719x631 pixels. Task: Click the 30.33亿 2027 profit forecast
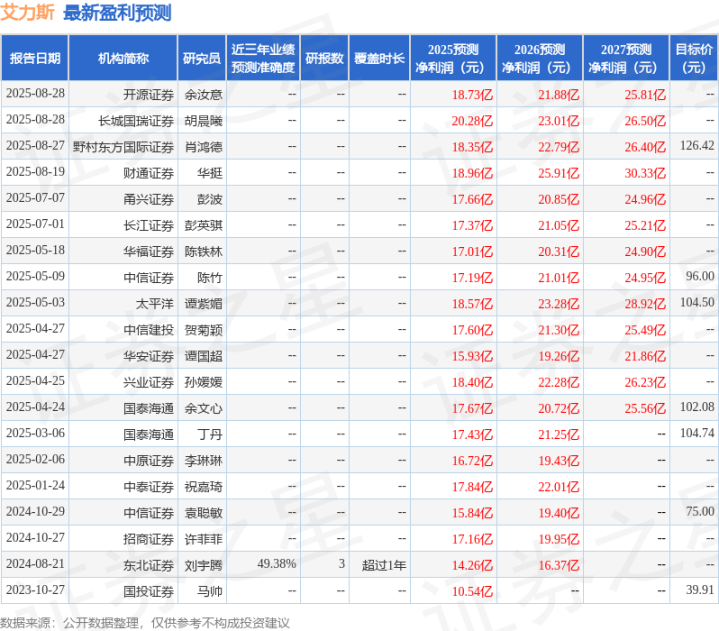645,174
